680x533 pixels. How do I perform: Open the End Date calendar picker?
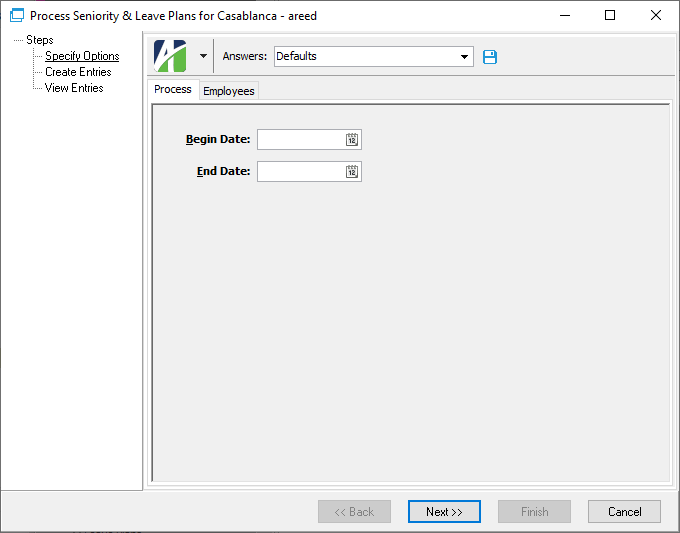click(352, 172)
